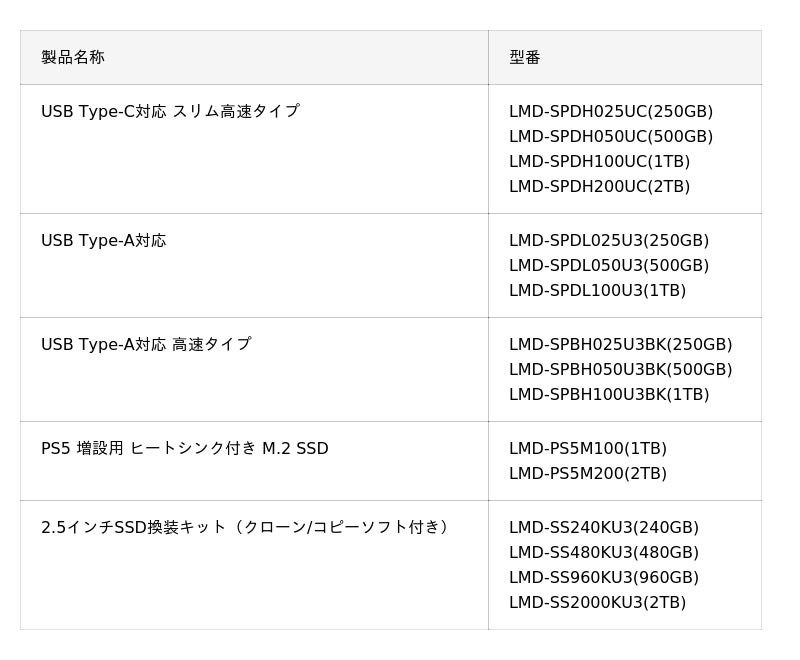Select the PS5 増設用 ヒートシンク付き M.2 SSD name

tap(185, 448)
